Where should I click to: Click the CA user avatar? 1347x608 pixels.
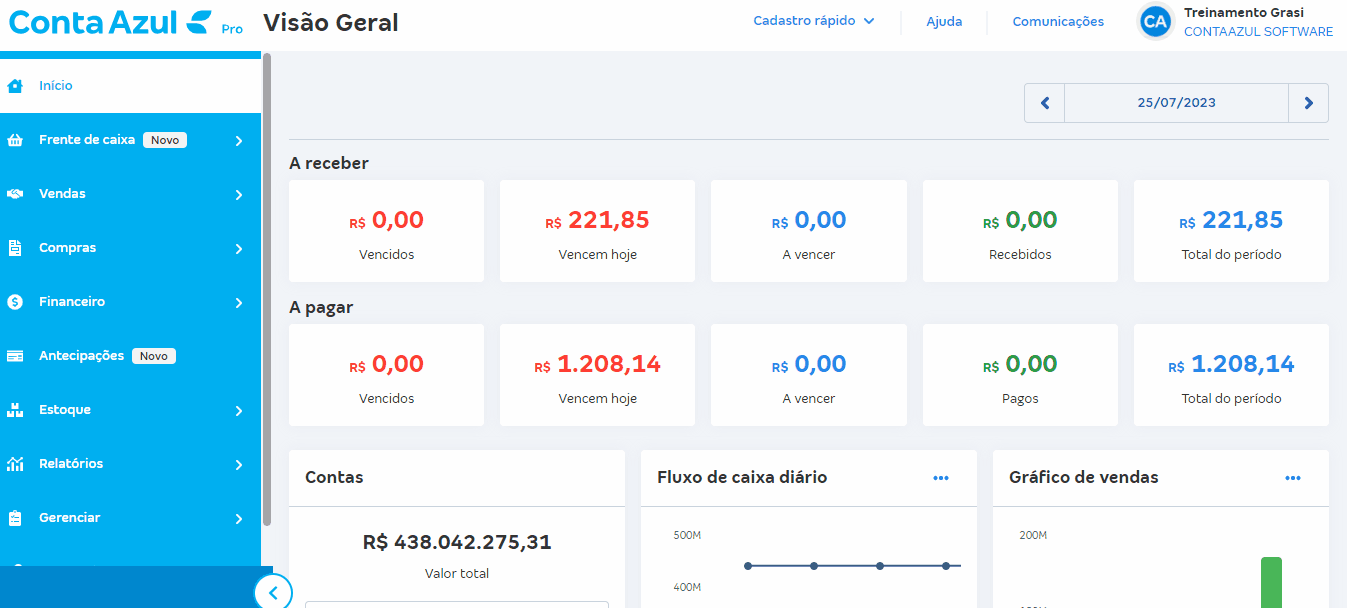click(1156, 21)
